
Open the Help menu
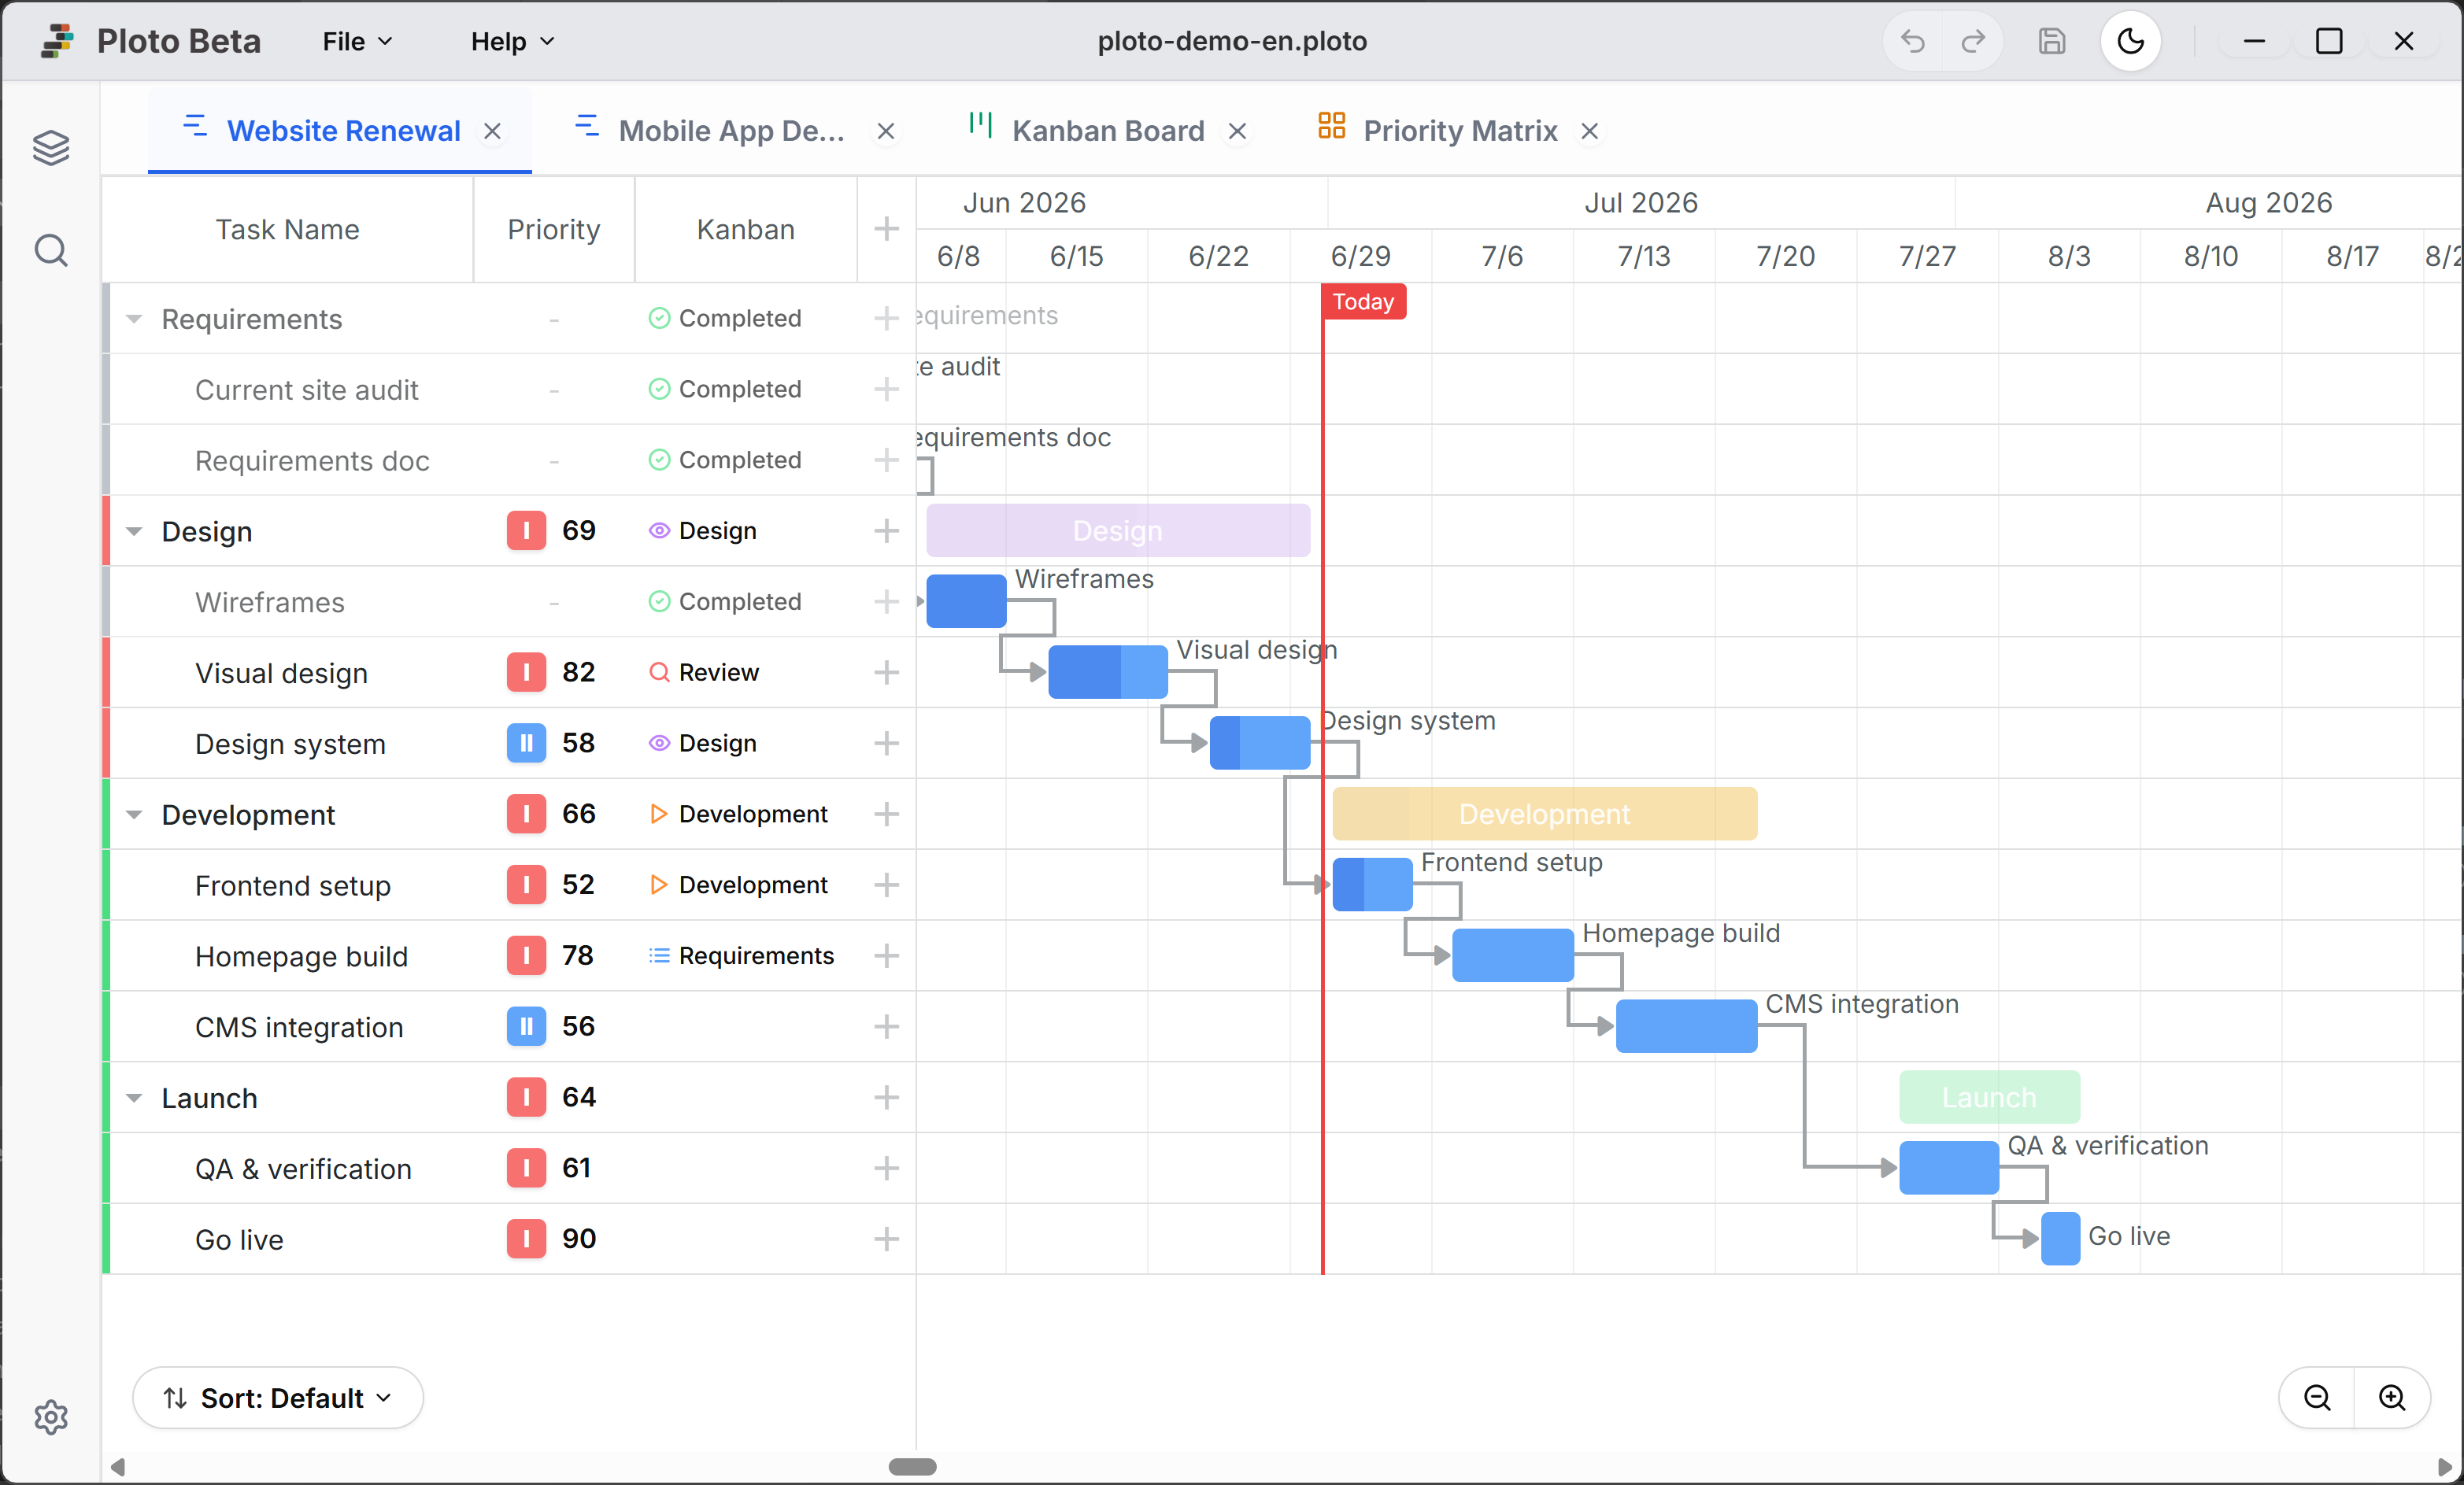tap(512, 41)
